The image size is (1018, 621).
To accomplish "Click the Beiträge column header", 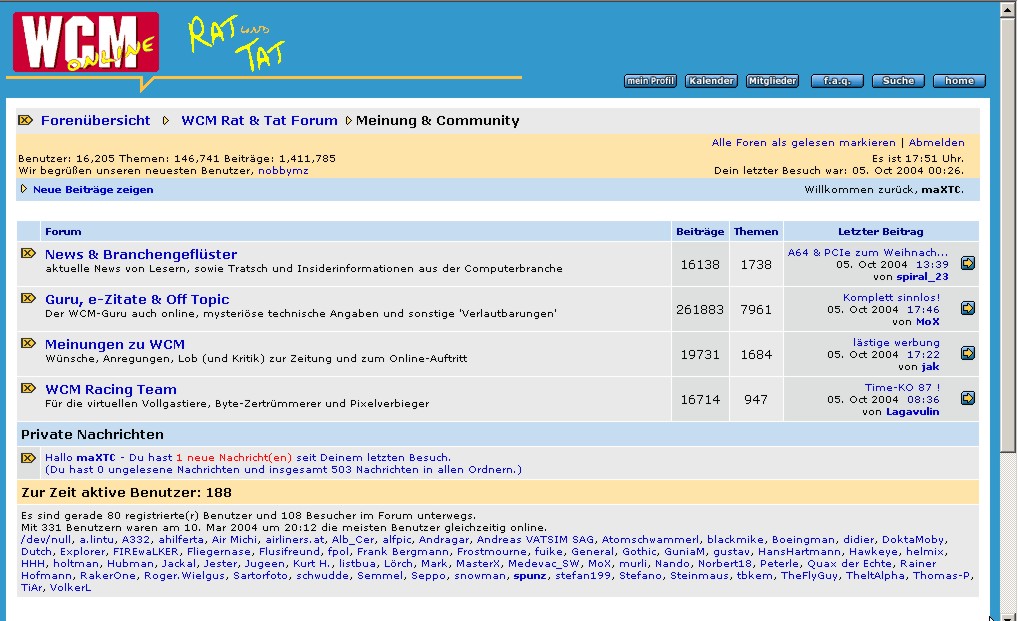I will (x=700, y=232).
